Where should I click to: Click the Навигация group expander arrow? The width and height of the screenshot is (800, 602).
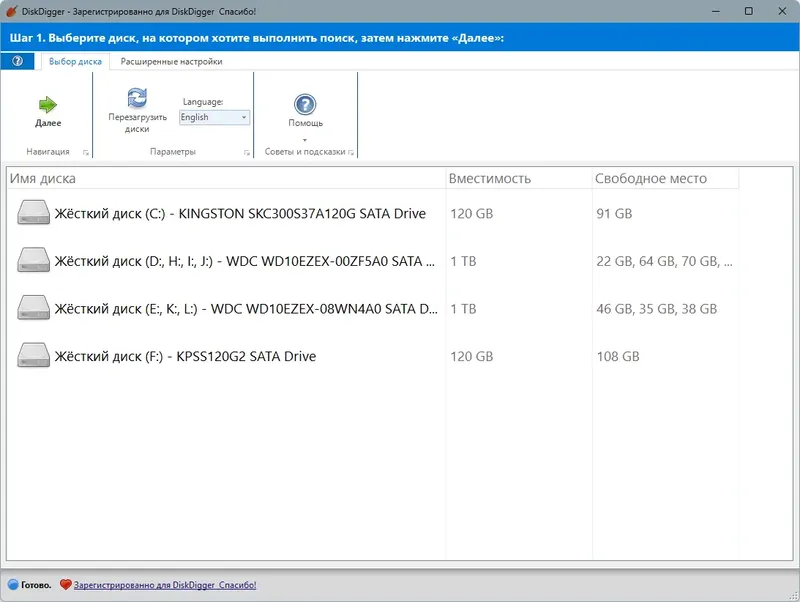88,152
